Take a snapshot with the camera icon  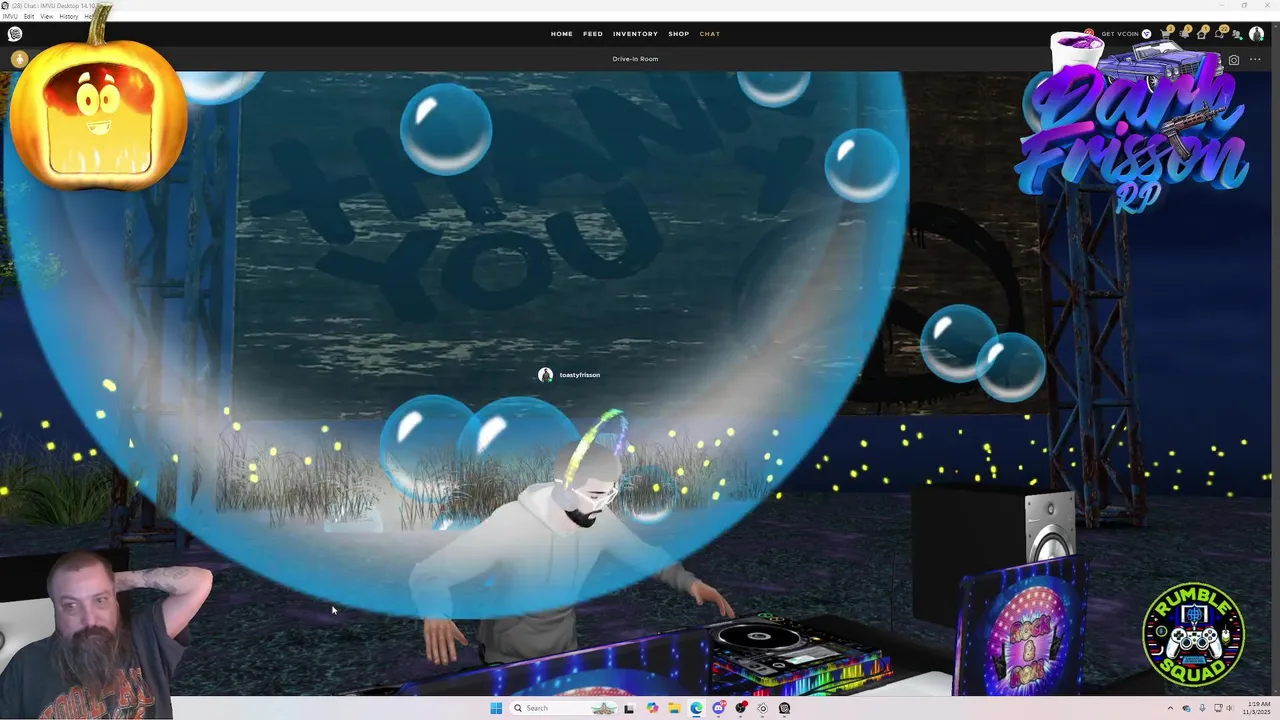click(x=1234, y=60)
